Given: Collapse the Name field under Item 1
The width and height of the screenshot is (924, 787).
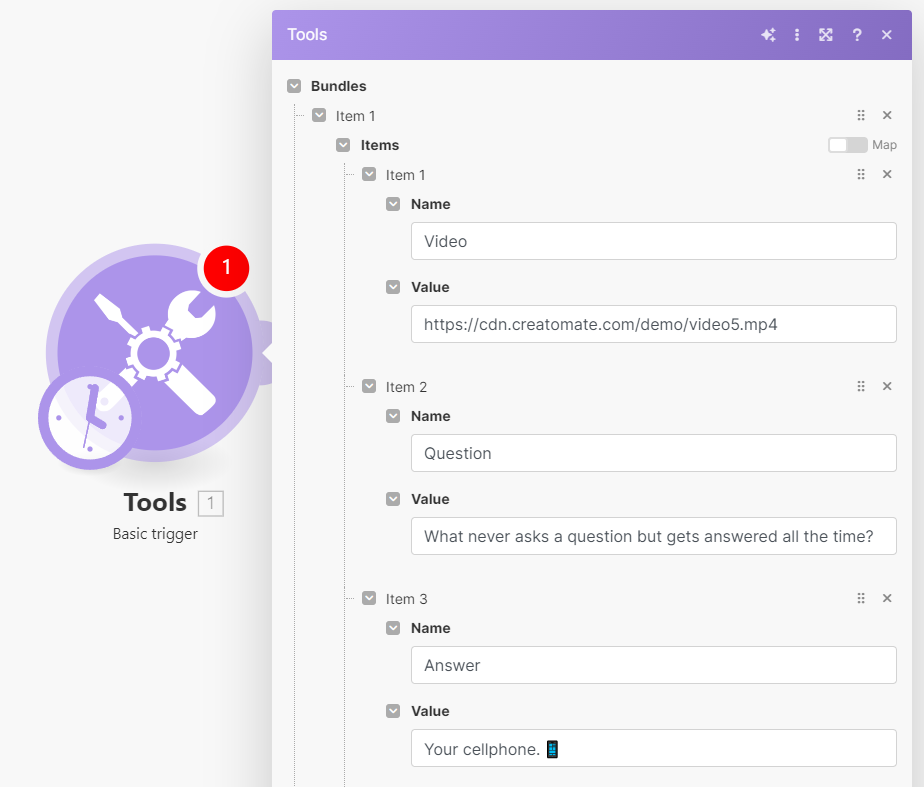Looking at the screenshot, I should pyautogui.click(x=394, y=204).
